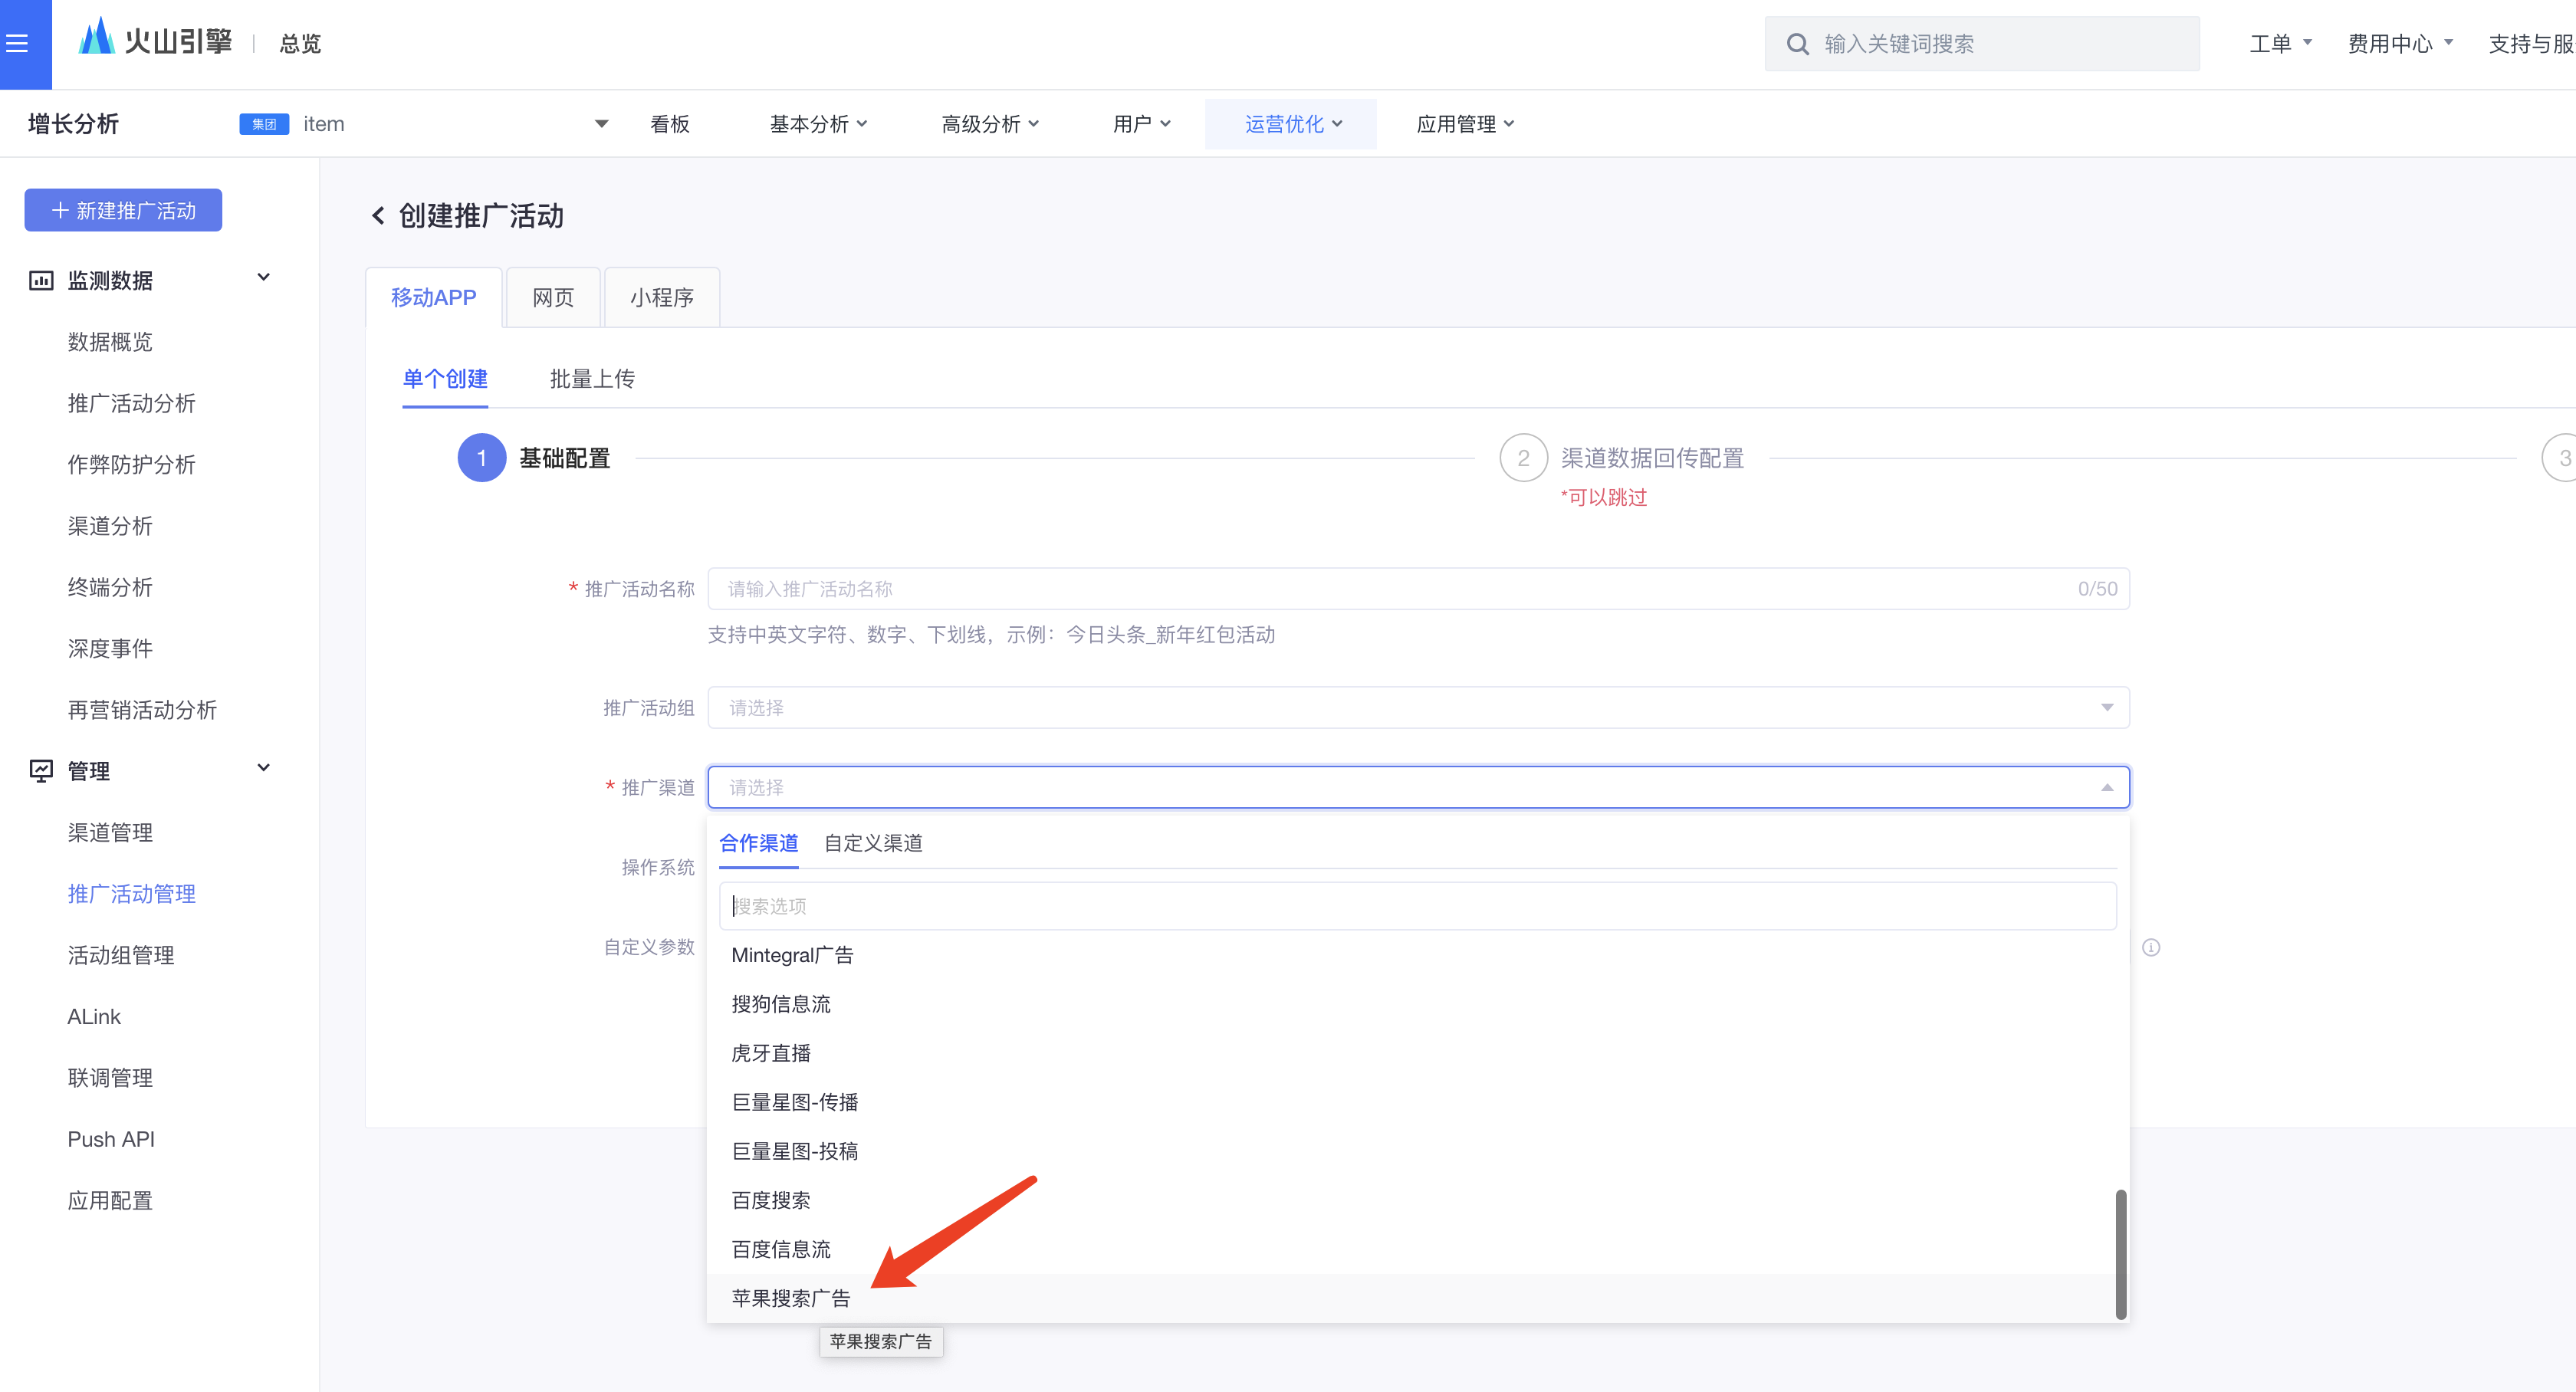Open 推广活动管理 in sidebar

click(131, 894)
